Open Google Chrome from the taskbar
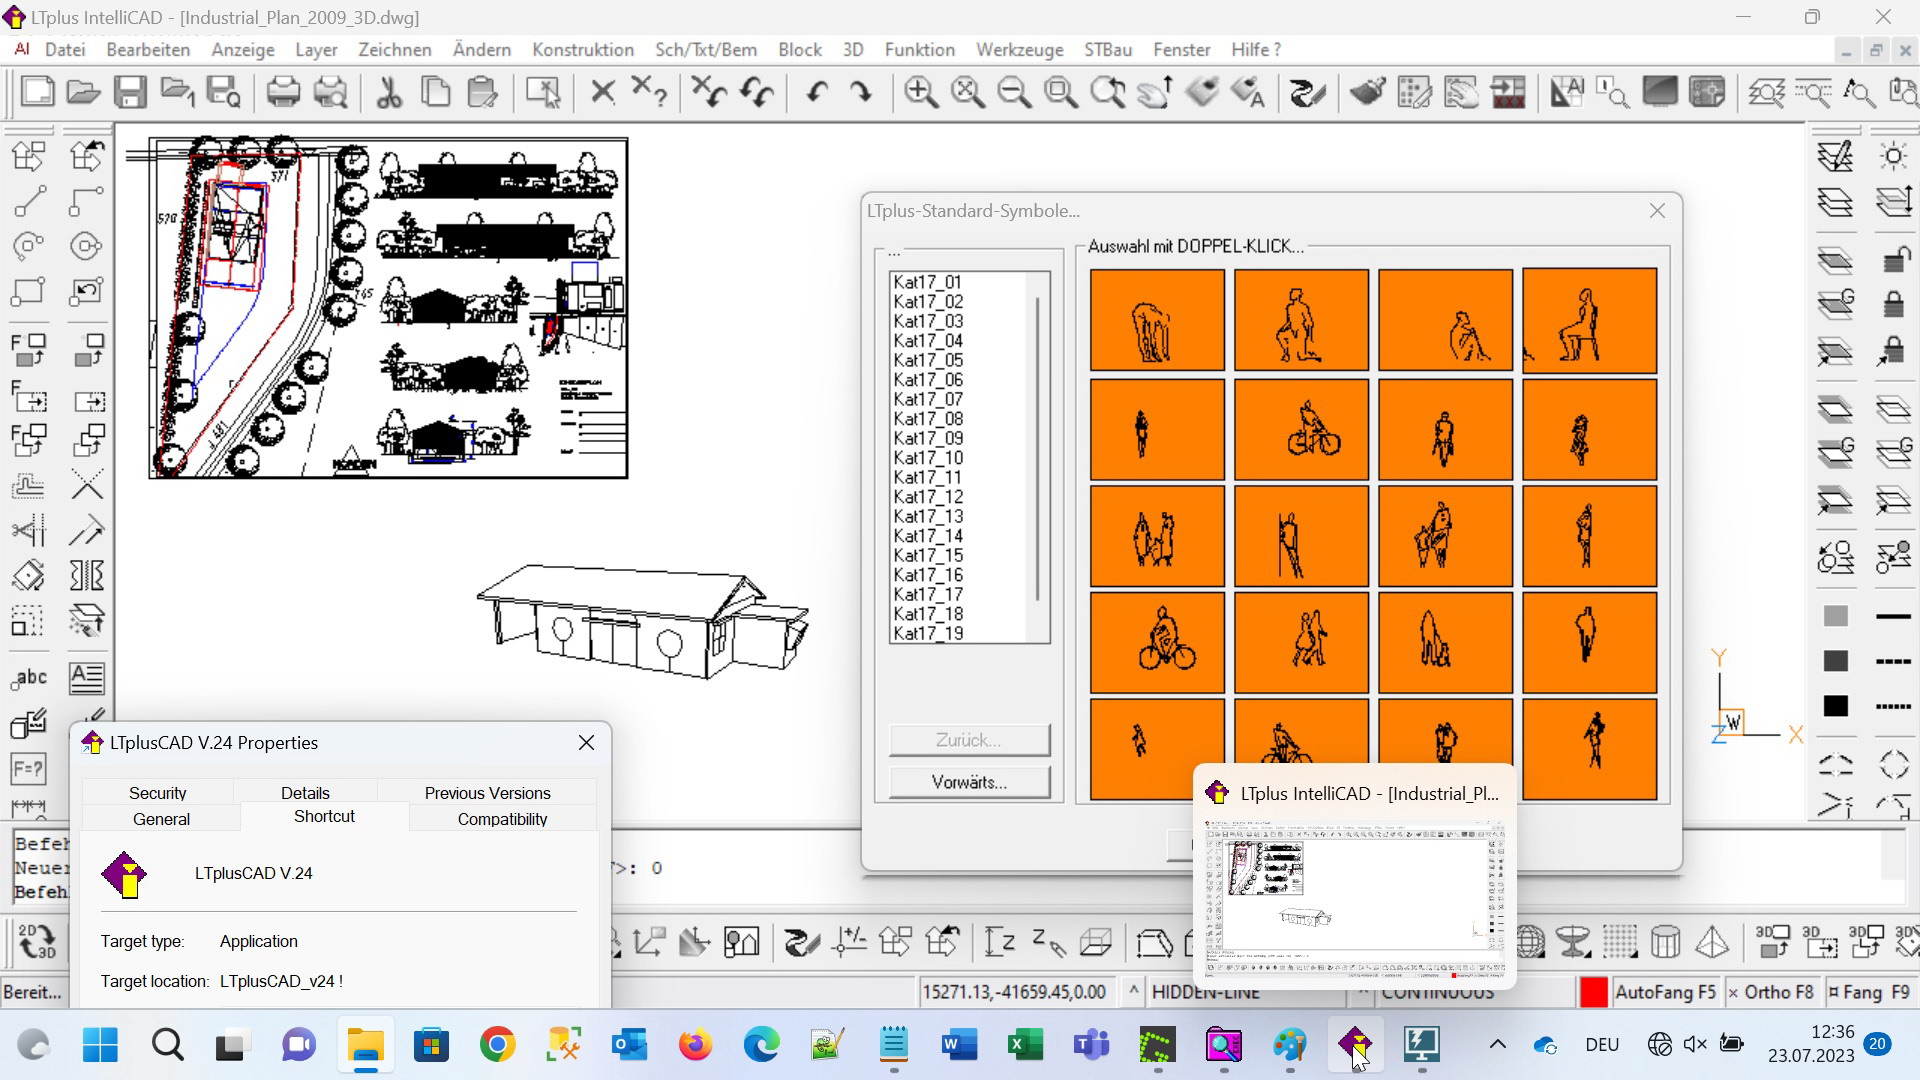This screenshot has width=1920, height=1080. [x=497, y=1045]
